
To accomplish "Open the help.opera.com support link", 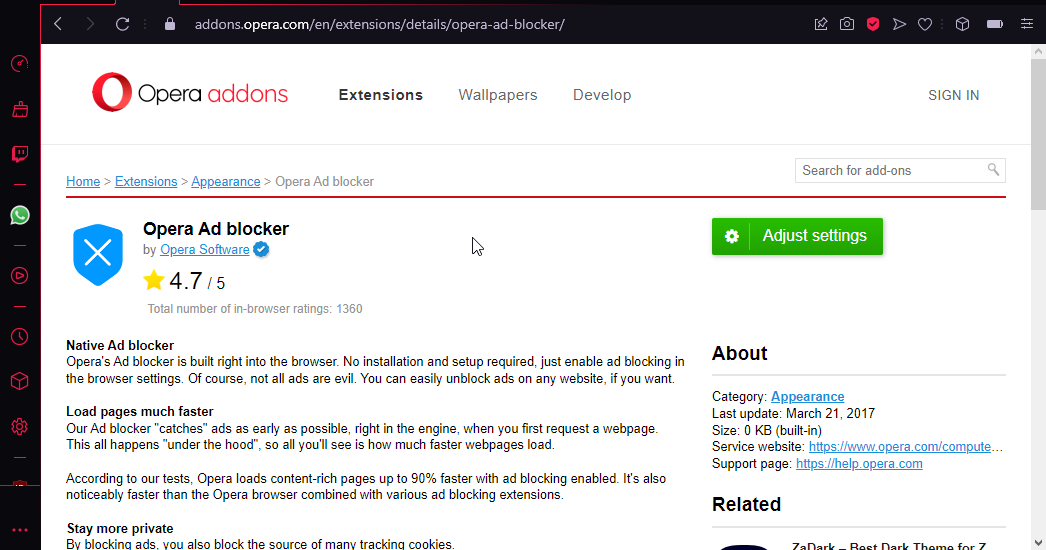I will click(859, 464).
